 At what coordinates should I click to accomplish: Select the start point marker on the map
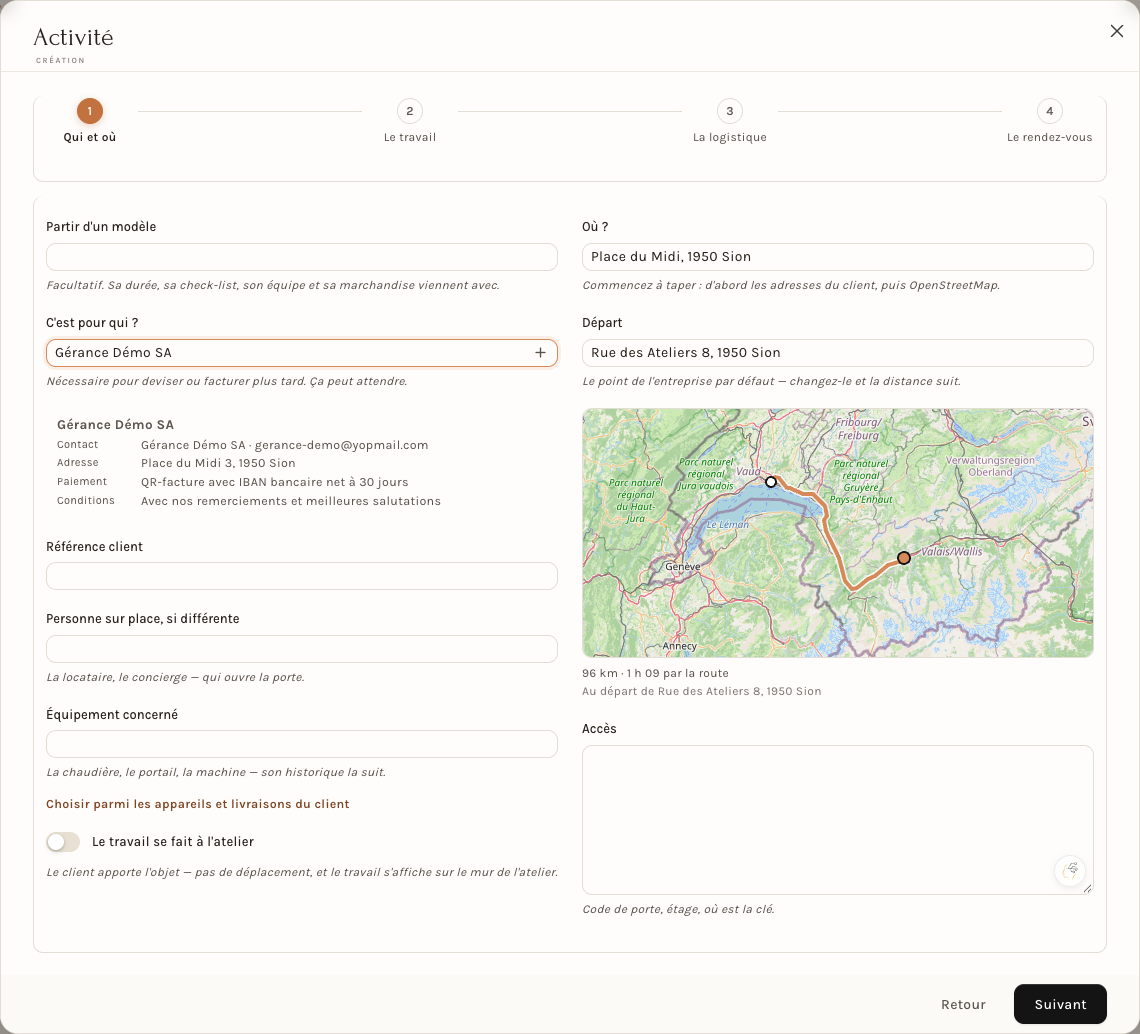(x=771, y=481)
